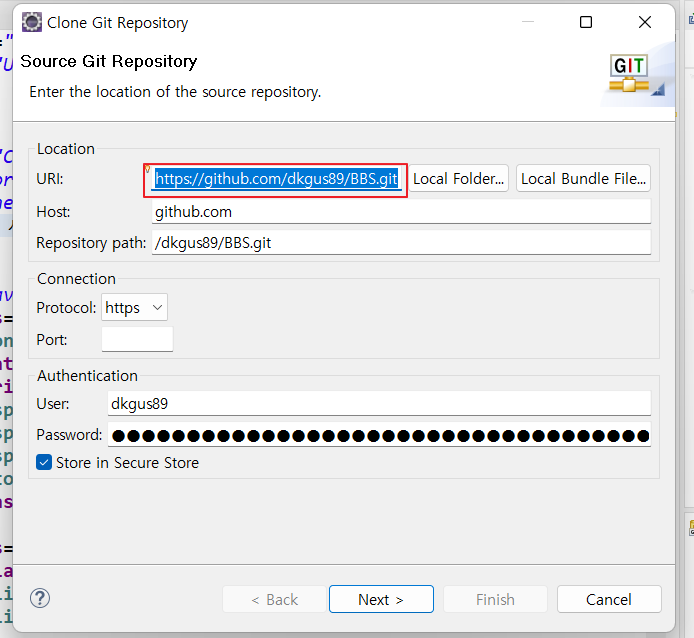Click the Connection group label
The image size is (694, 638).
coord(76,278)
